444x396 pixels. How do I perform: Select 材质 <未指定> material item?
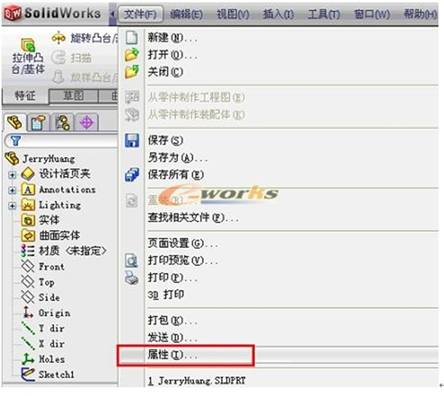click(x=64, y=251)
